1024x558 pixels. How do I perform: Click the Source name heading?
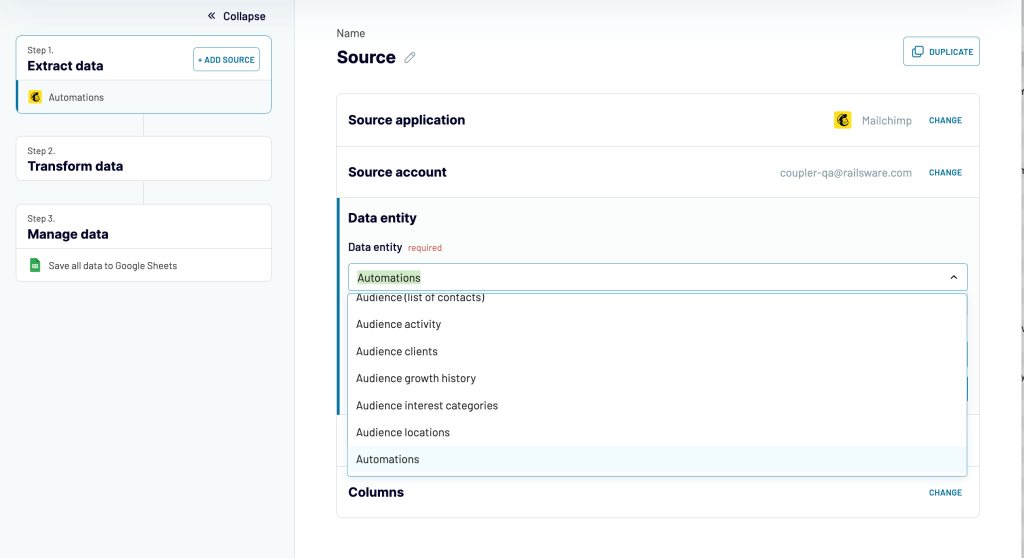click(366, 57)
